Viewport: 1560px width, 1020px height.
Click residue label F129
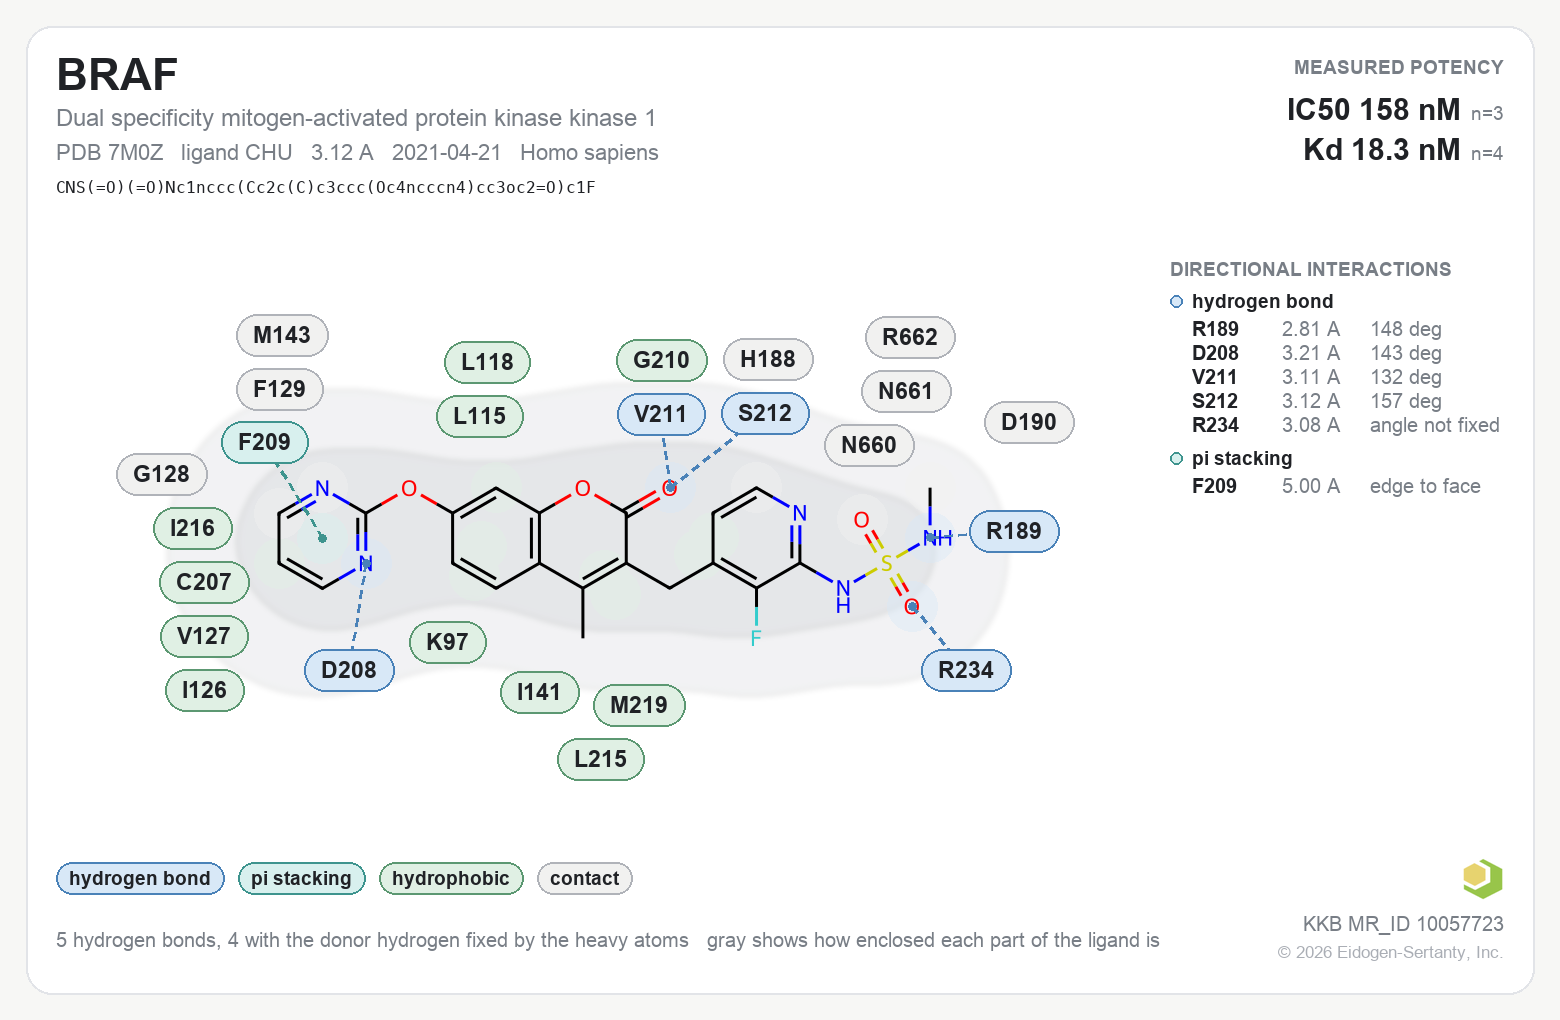[280, 389]
